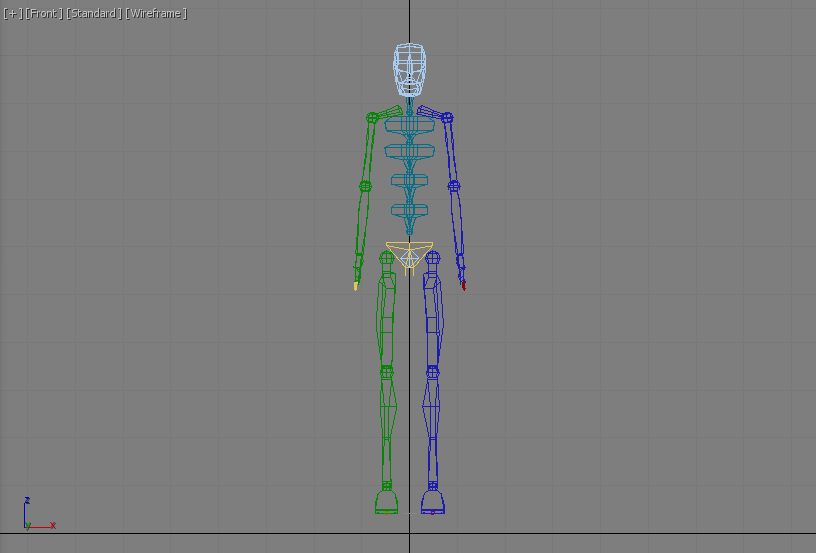
Task: Select the yellow pelvis triangle of biped
Action: click(410, 254)
